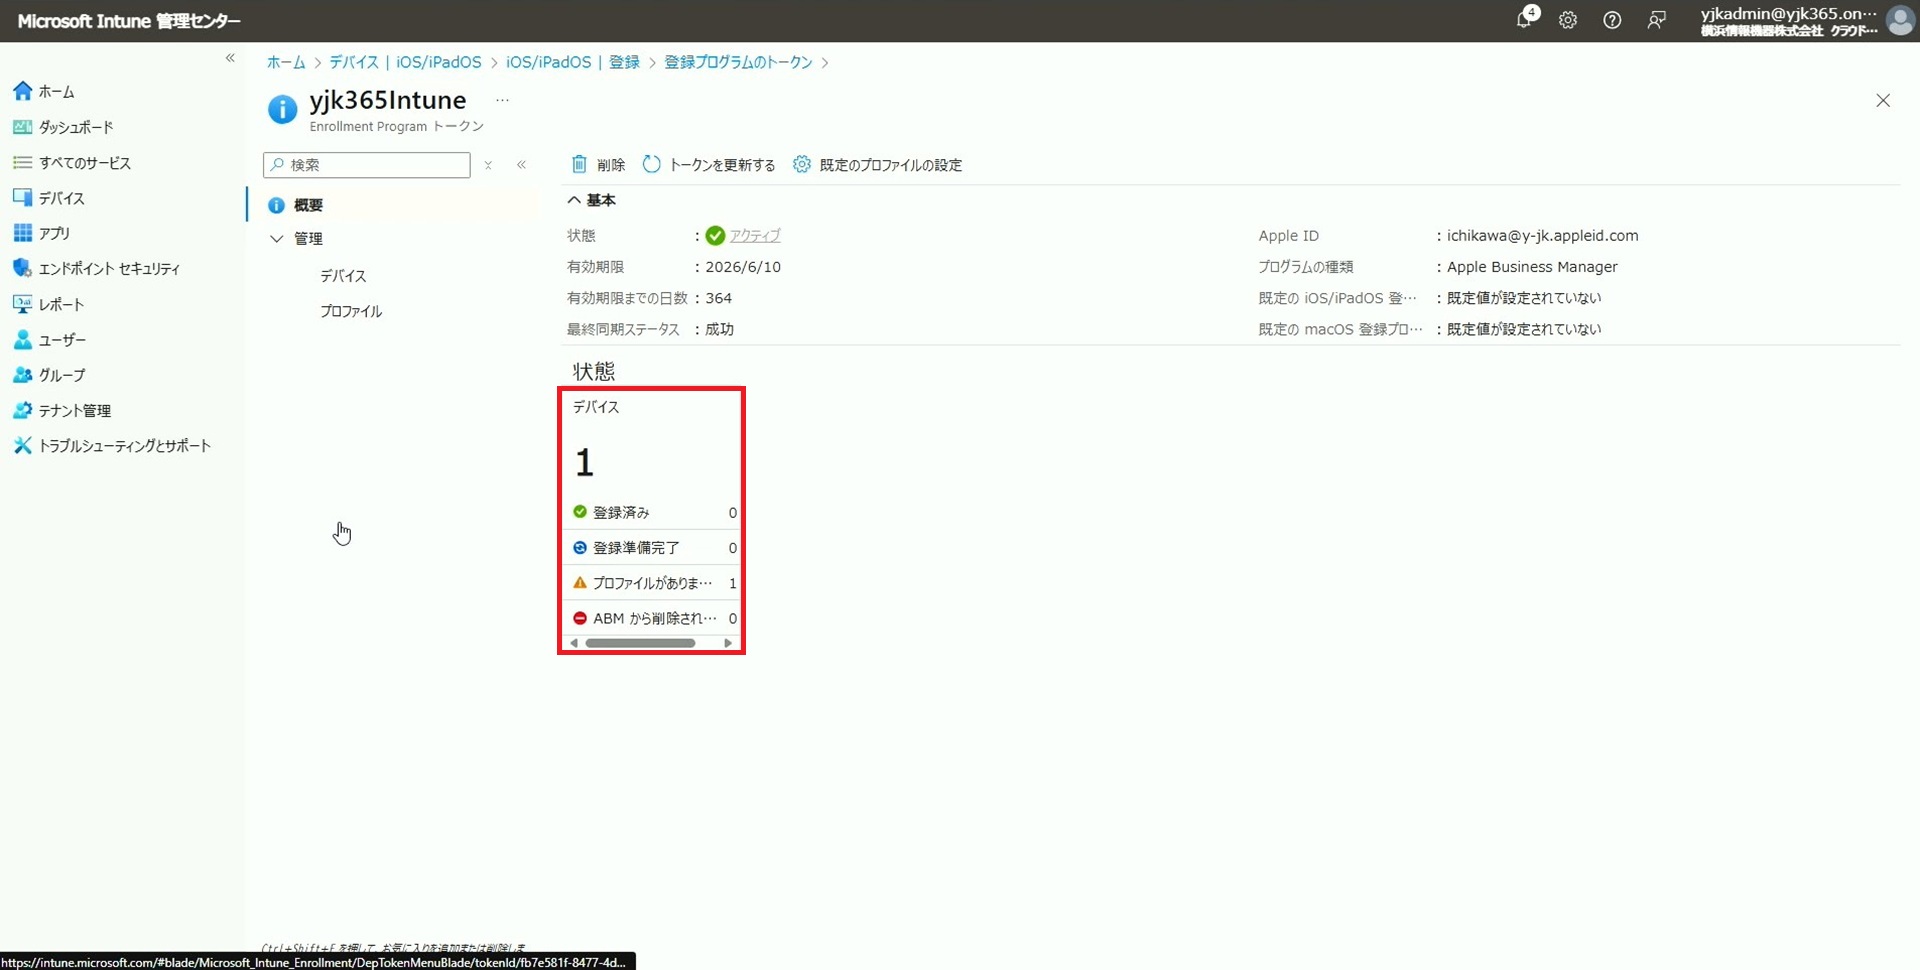
Task: Click the help question mark icon
Action: pyautogui.click(x=1612, y=20)
